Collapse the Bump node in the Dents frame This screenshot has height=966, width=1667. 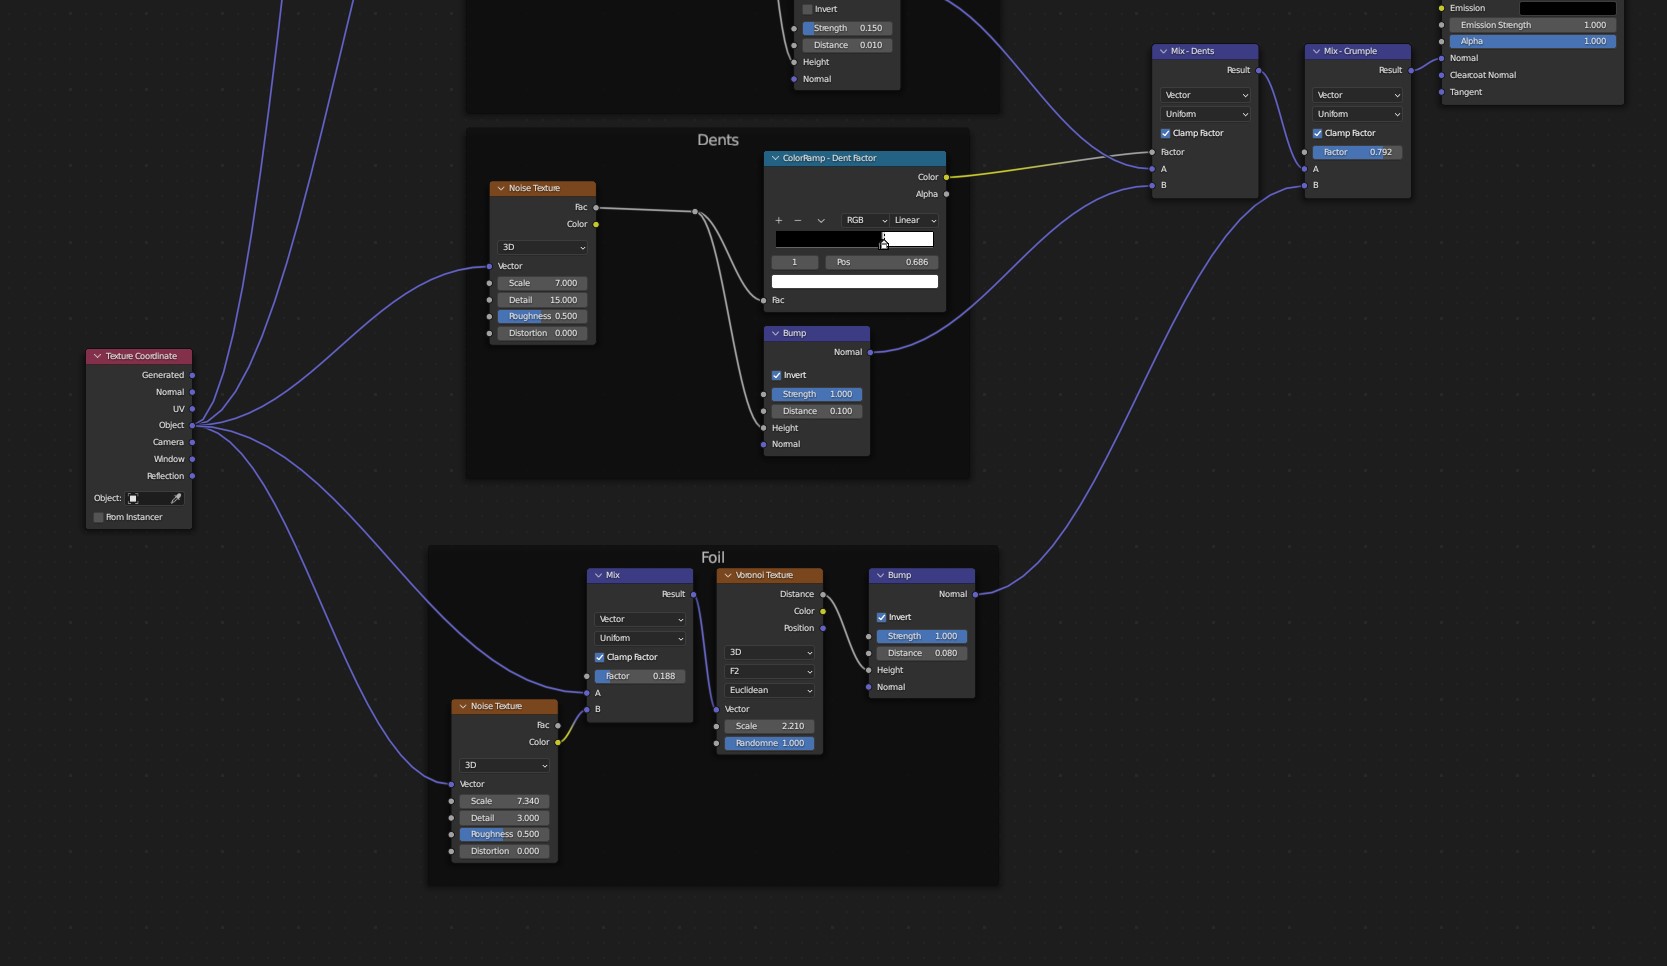(x=774, y=333)
